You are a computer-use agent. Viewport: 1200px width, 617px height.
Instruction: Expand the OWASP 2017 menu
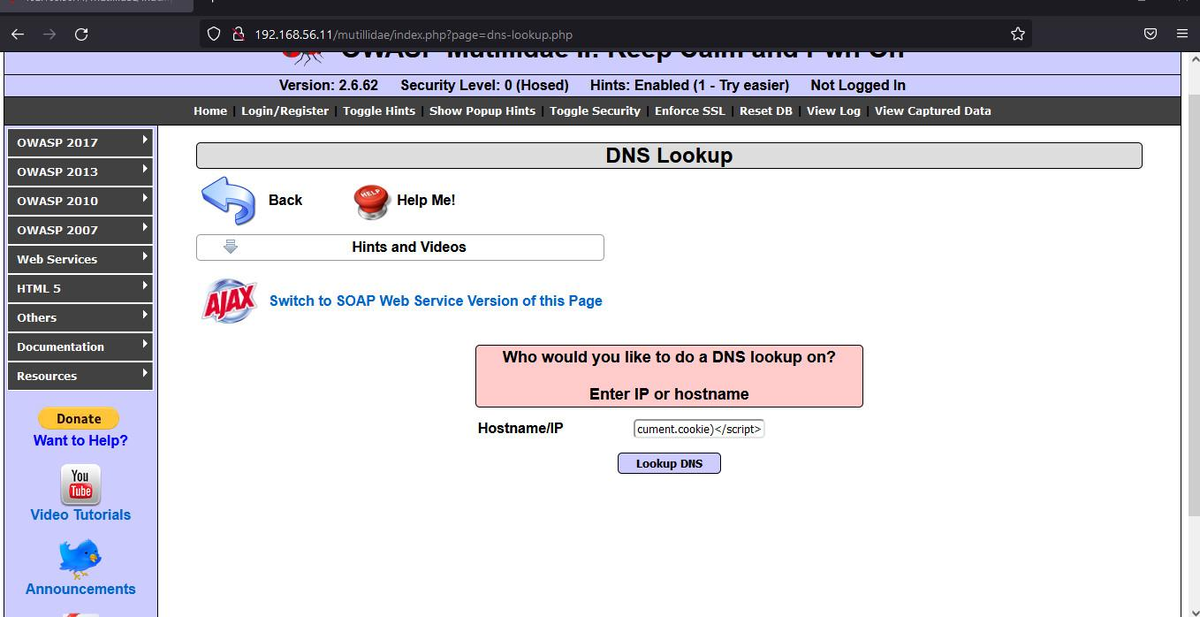coord(80,142)
